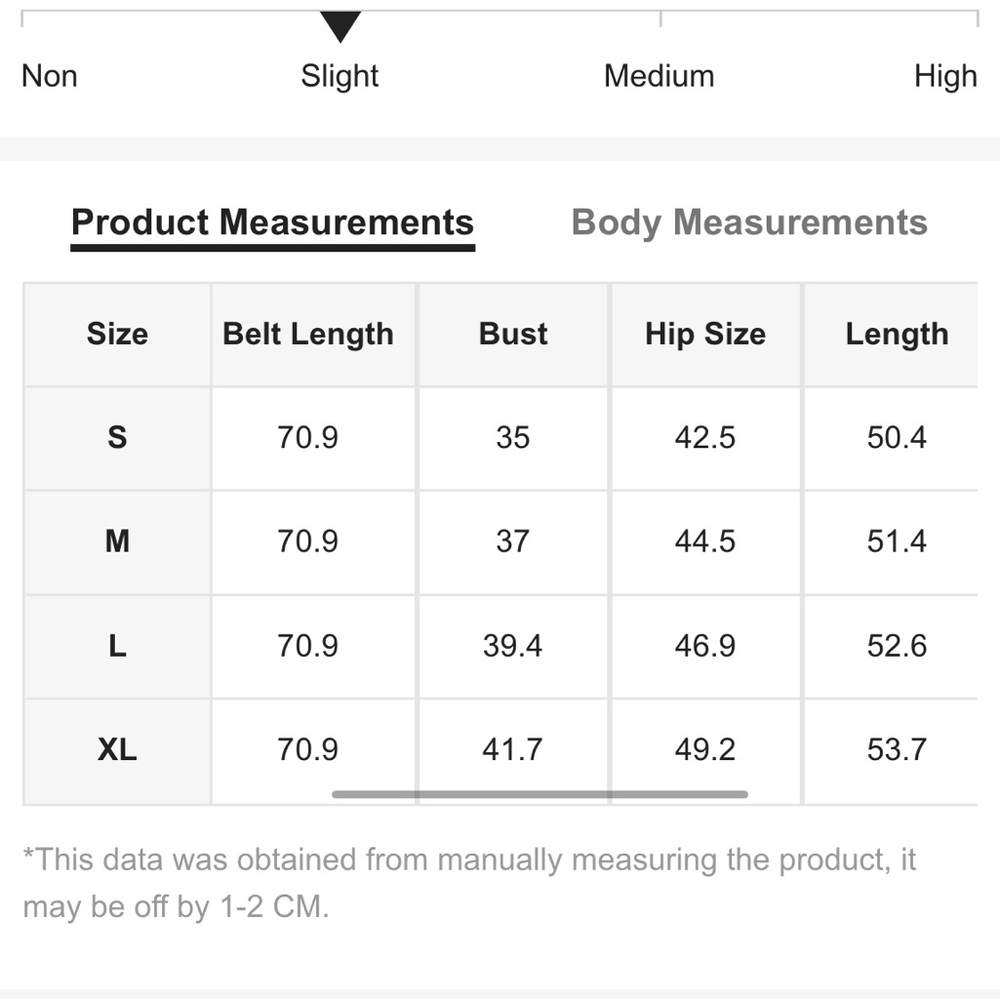Click the S hip size value 42.5

[x=705, y=438]
